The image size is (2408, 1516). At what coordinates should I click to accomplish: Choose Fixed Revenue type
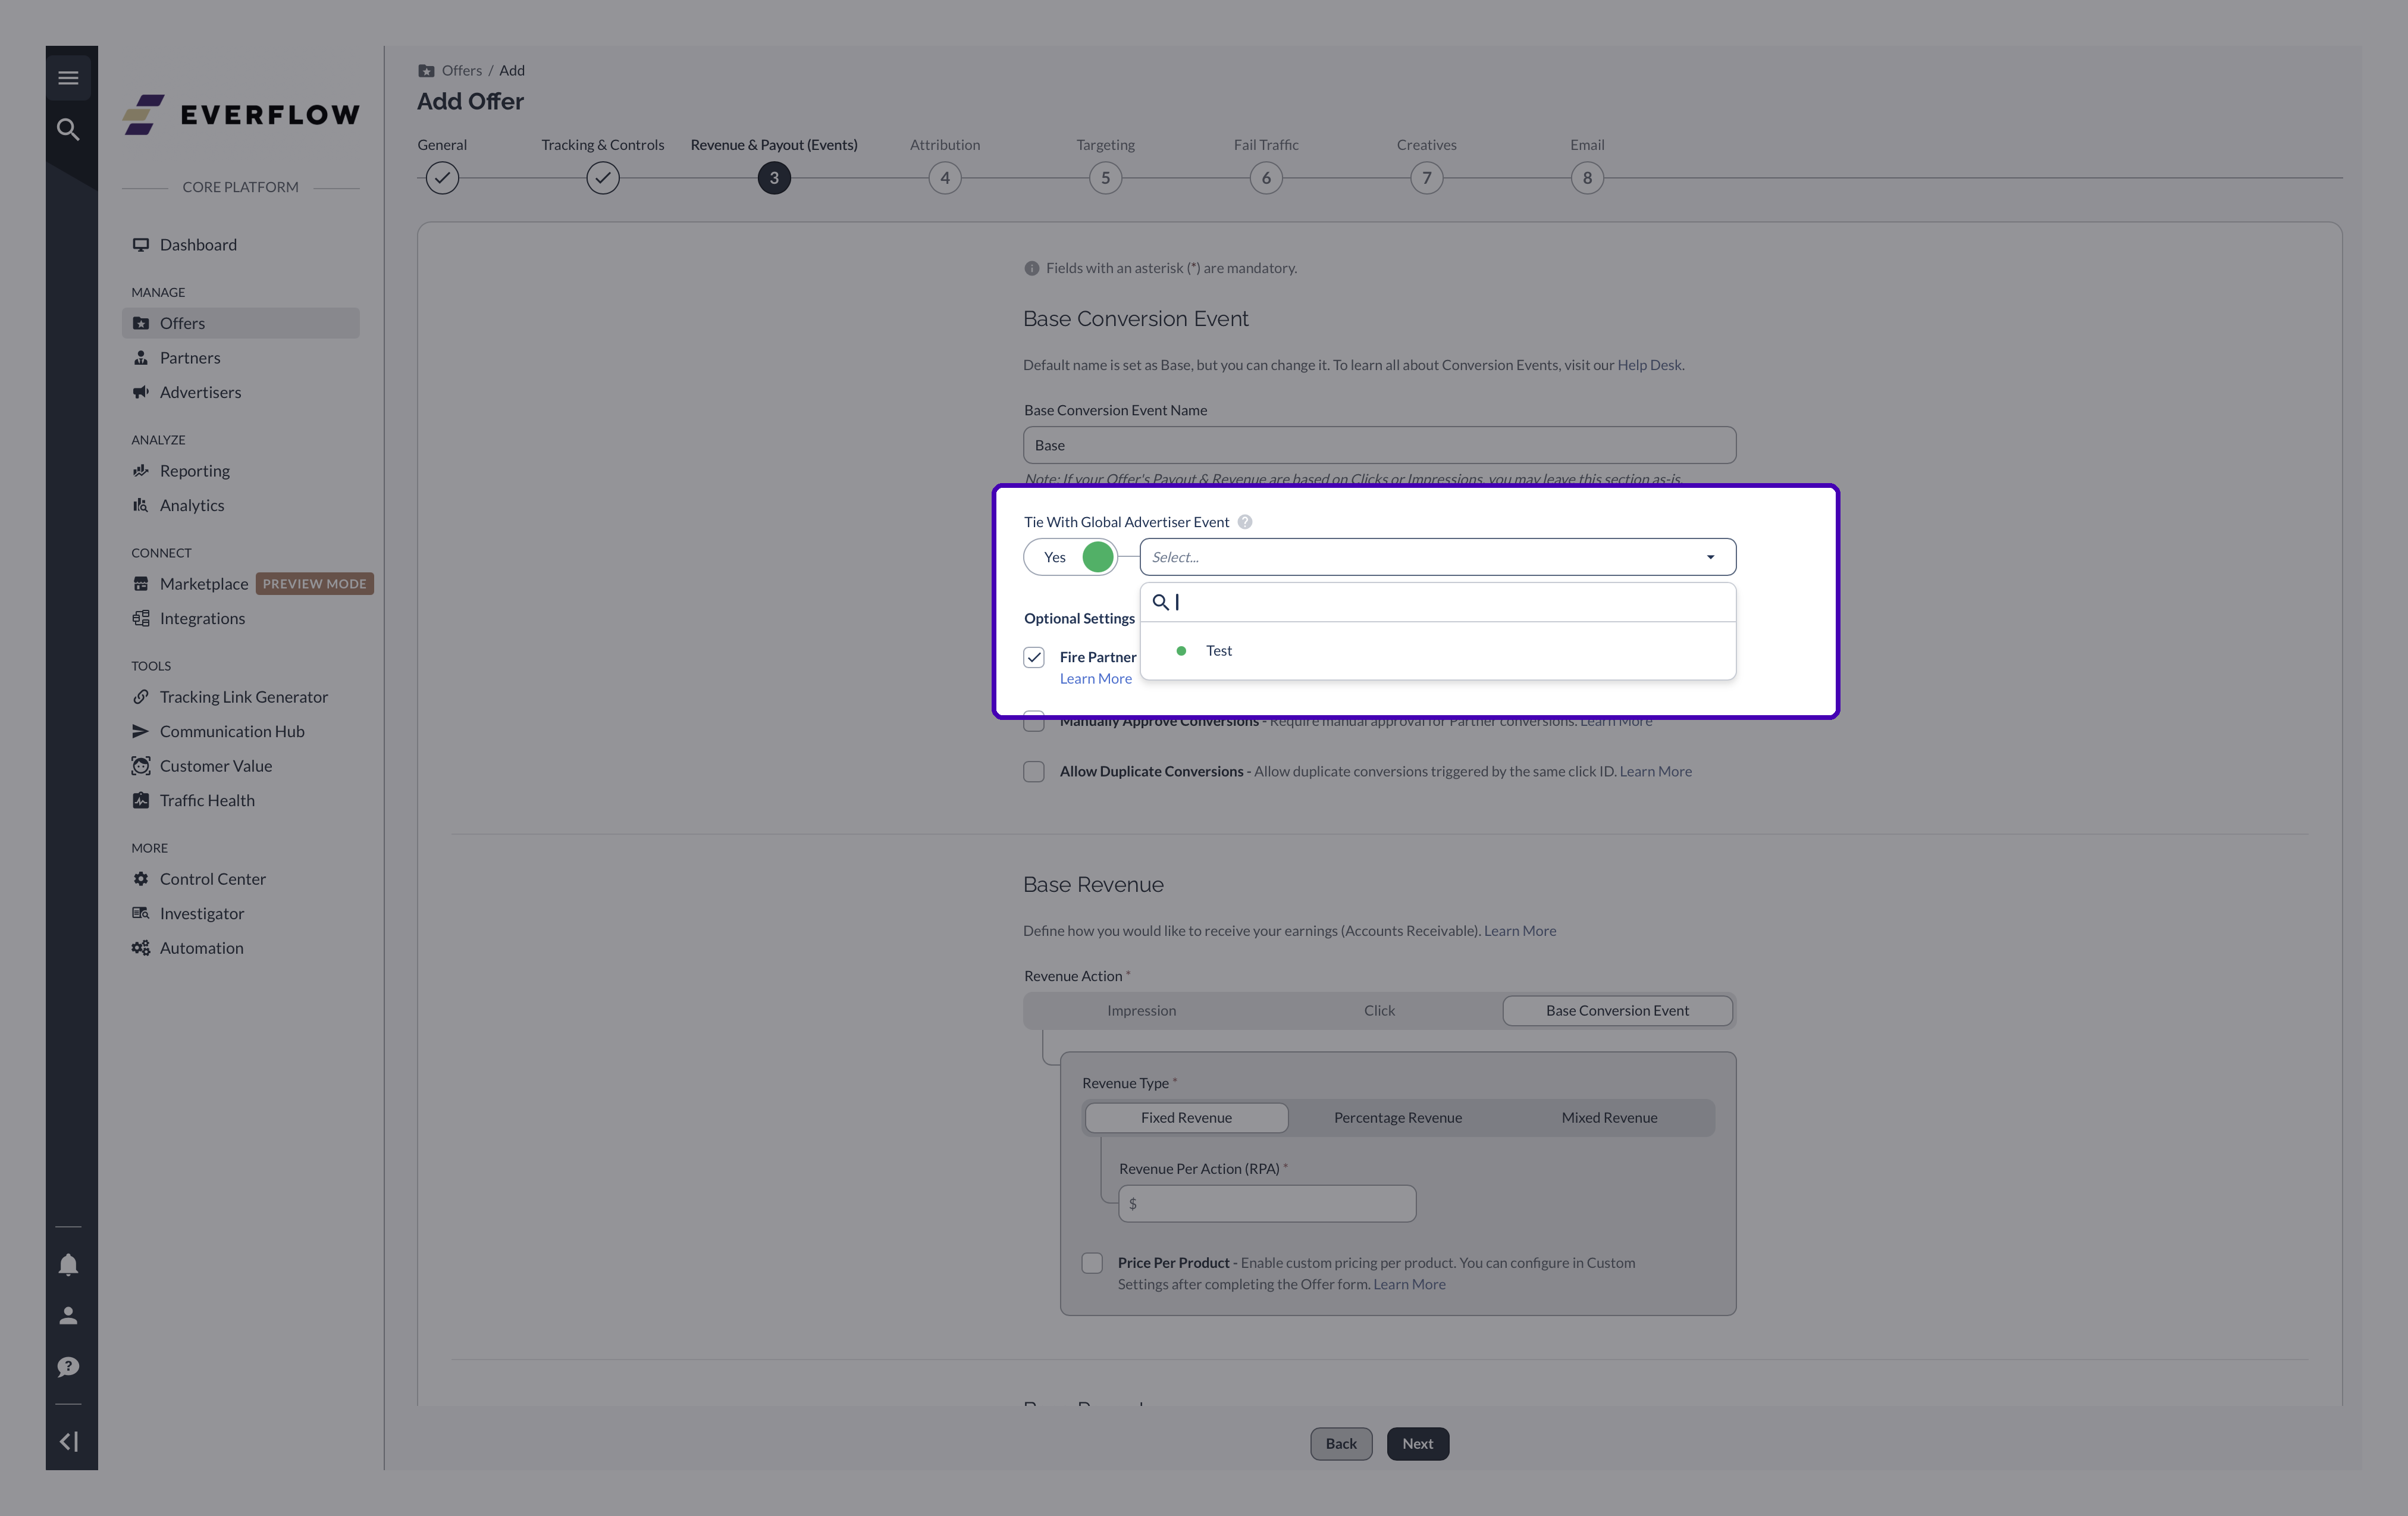(x=1186, y=1118)
